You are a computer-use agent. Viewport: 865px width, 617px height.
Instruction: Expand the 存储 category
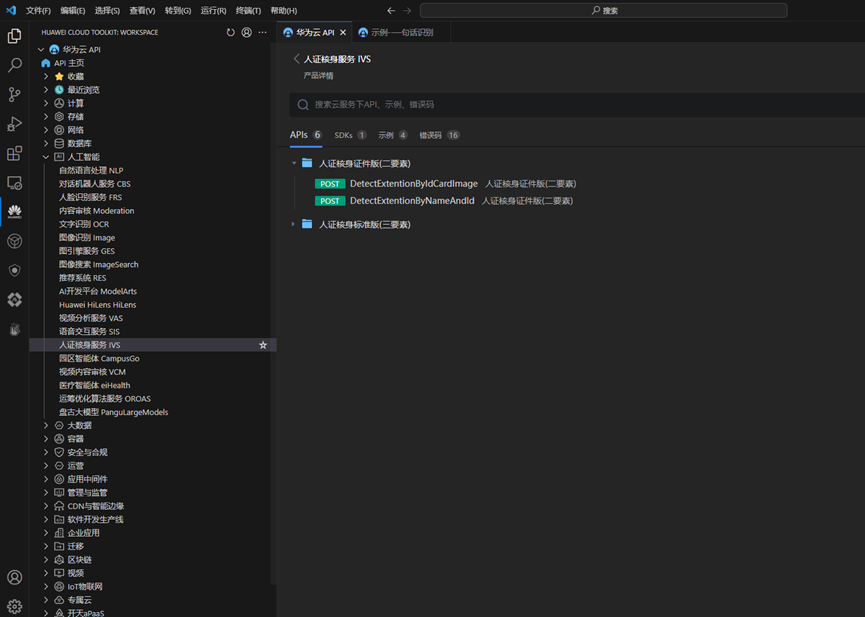point(46,116)
